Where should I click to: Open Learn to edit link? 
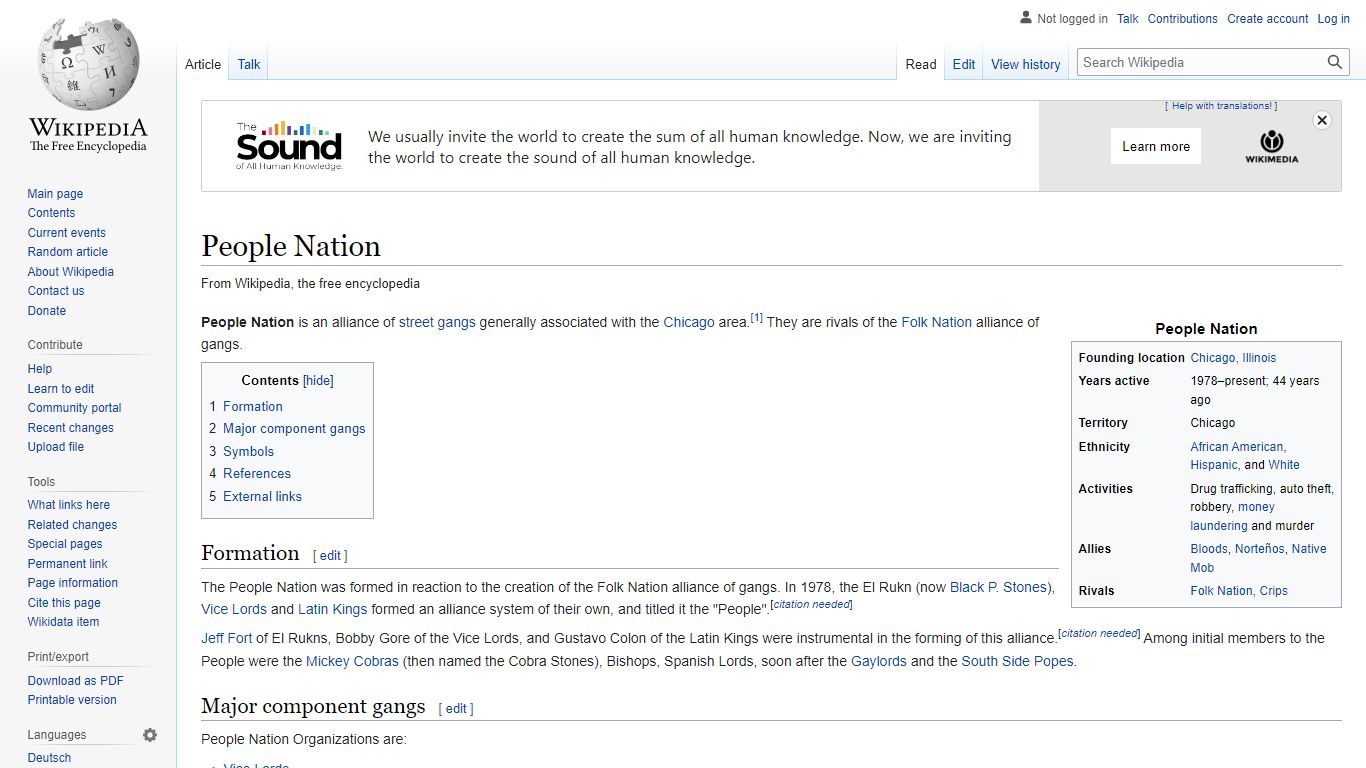click(61, 389)
